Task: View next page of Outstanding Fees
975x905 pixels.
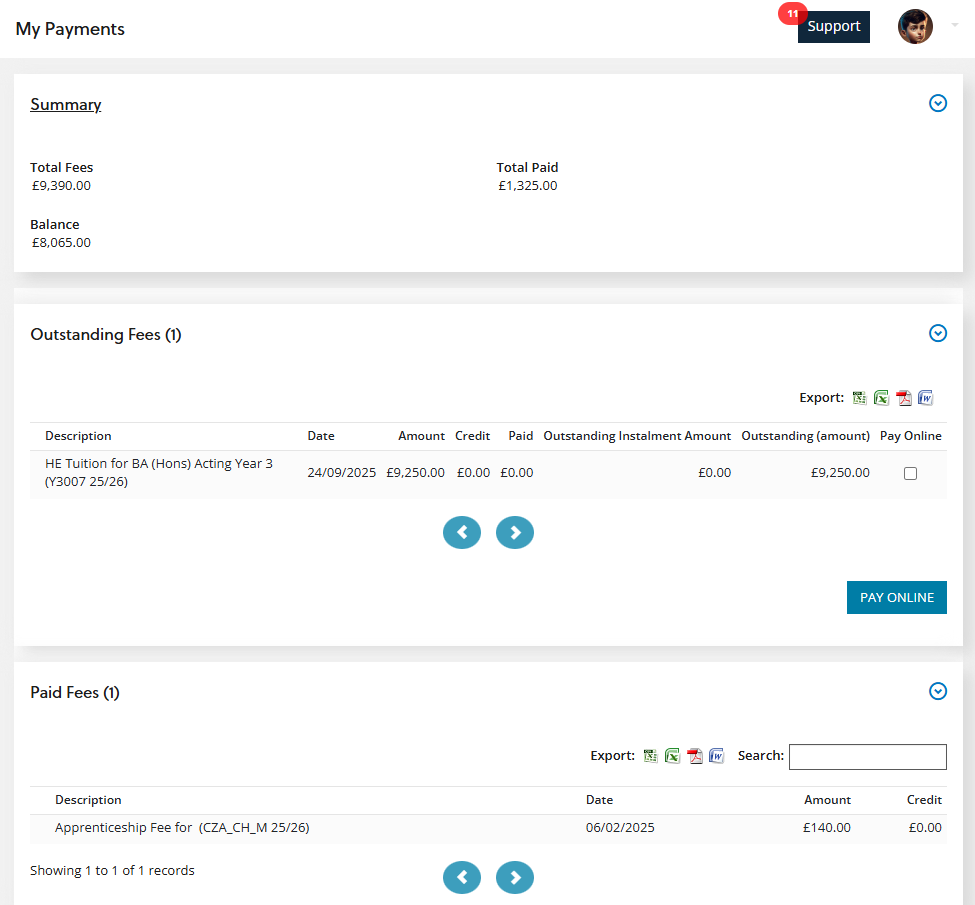Action: click(x=514, y=532)
